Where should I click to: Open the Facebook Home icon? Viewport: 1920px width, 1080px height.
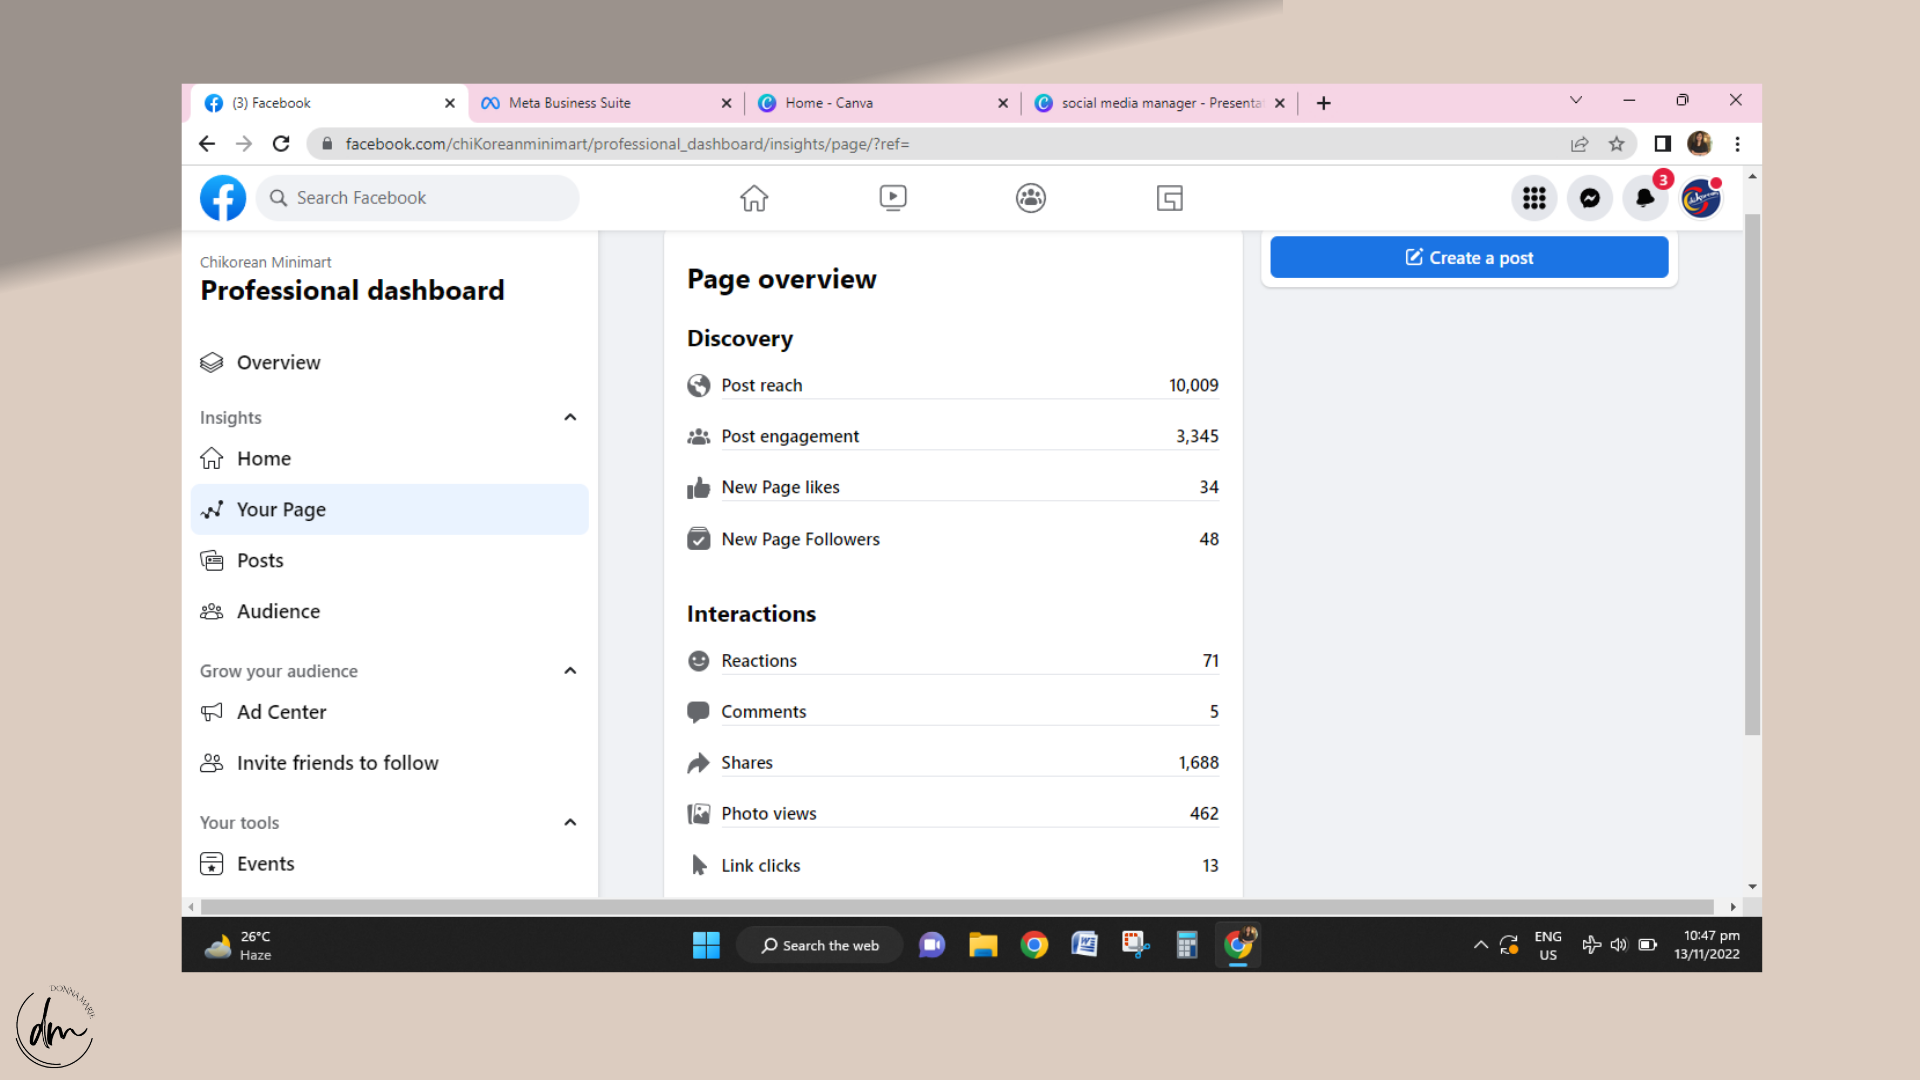pos(754,198)
